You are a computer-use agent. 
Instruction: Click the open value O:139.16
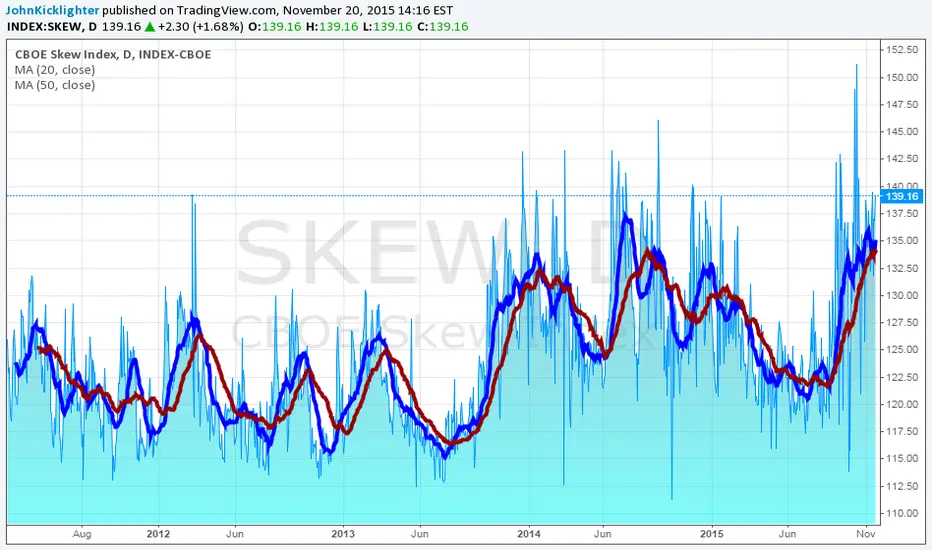pyautogui.click(x=275, y=27)
